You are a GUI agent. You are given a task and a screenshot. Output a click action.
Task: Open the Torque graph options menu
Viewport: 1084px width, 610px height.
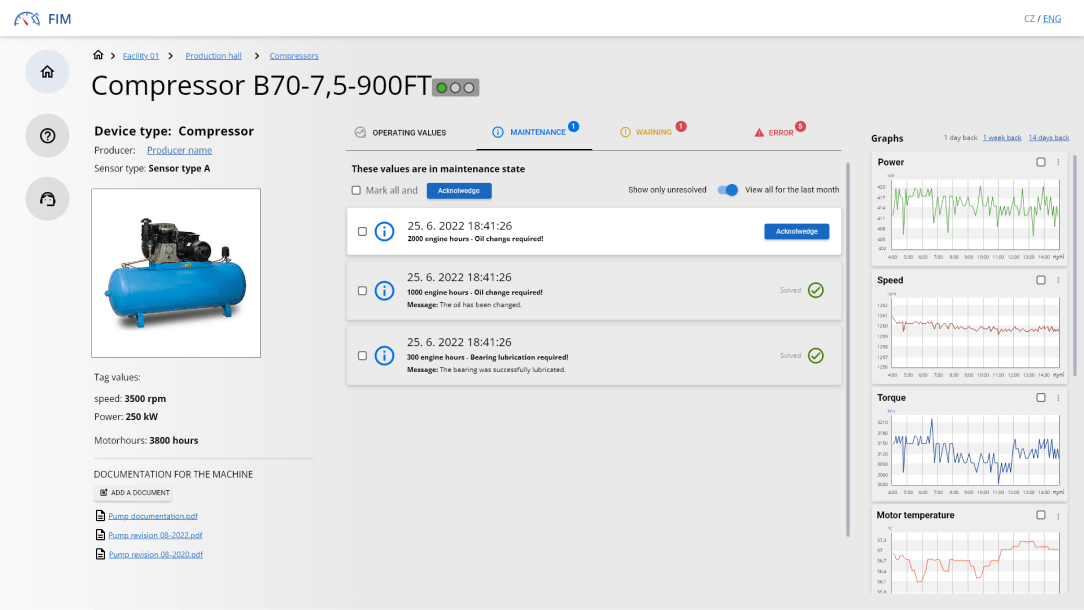[1058, 398]
